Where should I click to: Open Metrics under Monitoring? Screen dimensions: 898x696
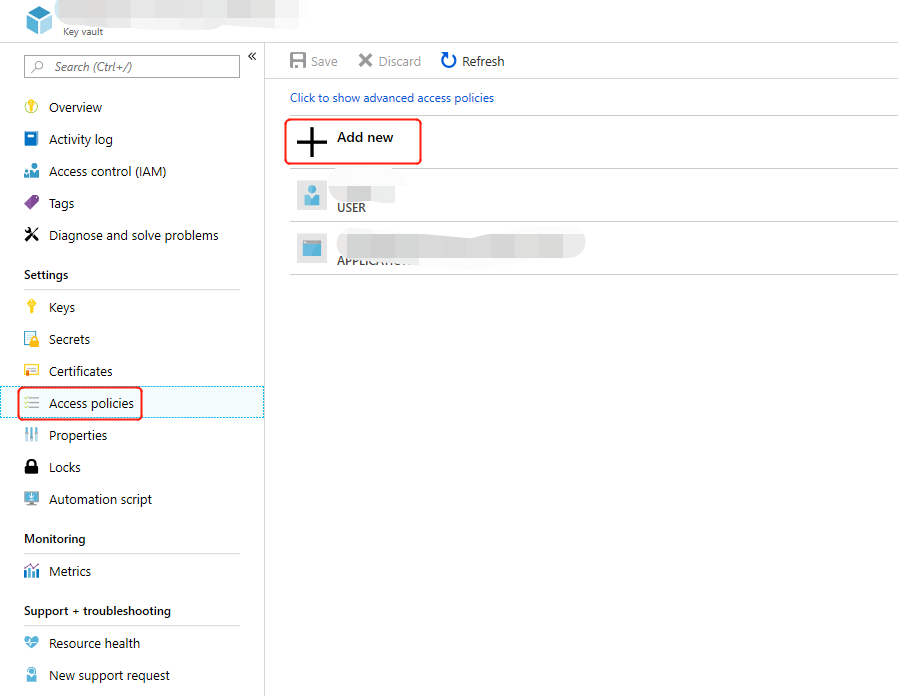[x=70, y=571]
